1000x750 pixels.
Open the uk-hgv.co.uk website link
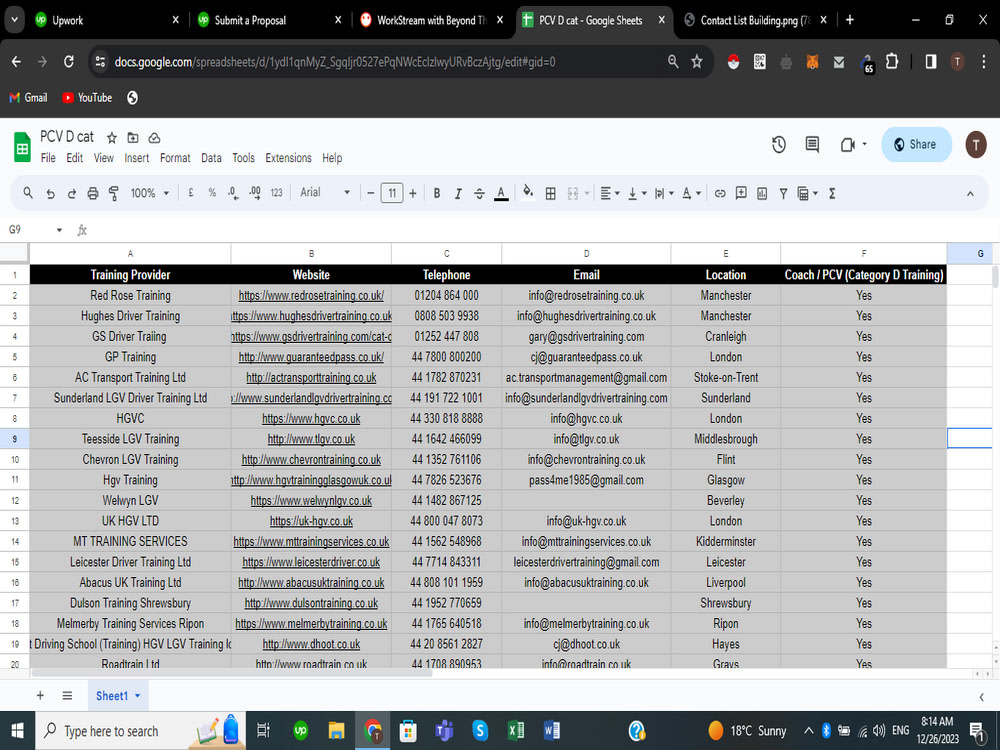coord(311,521)
